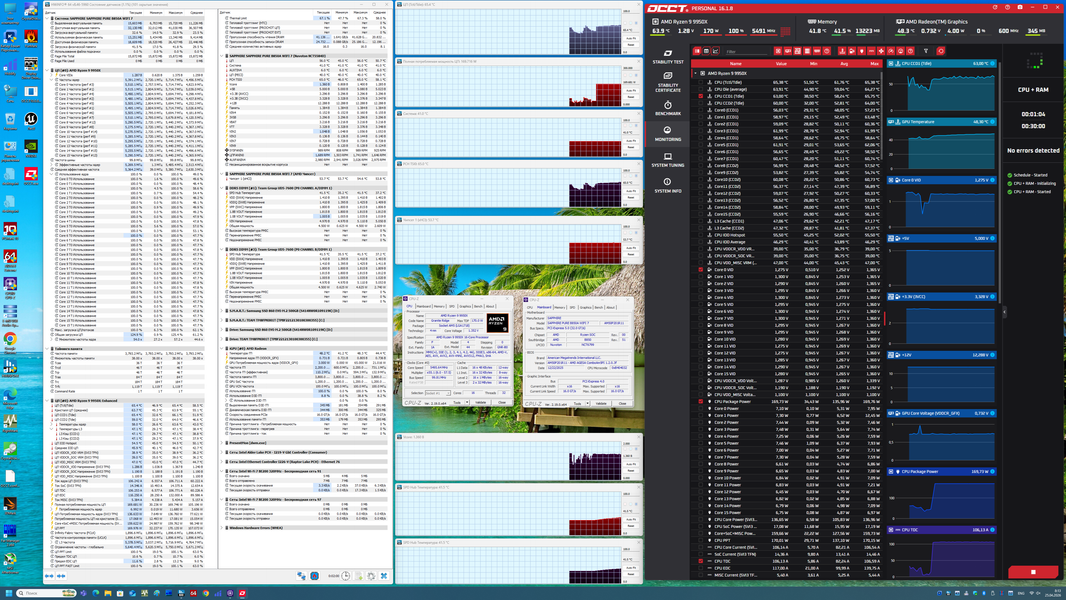Viewport: 1066px width, 600px height.
Task: Switch OCCT monitoring to graph-only view icon
Action: coord(715,51)
